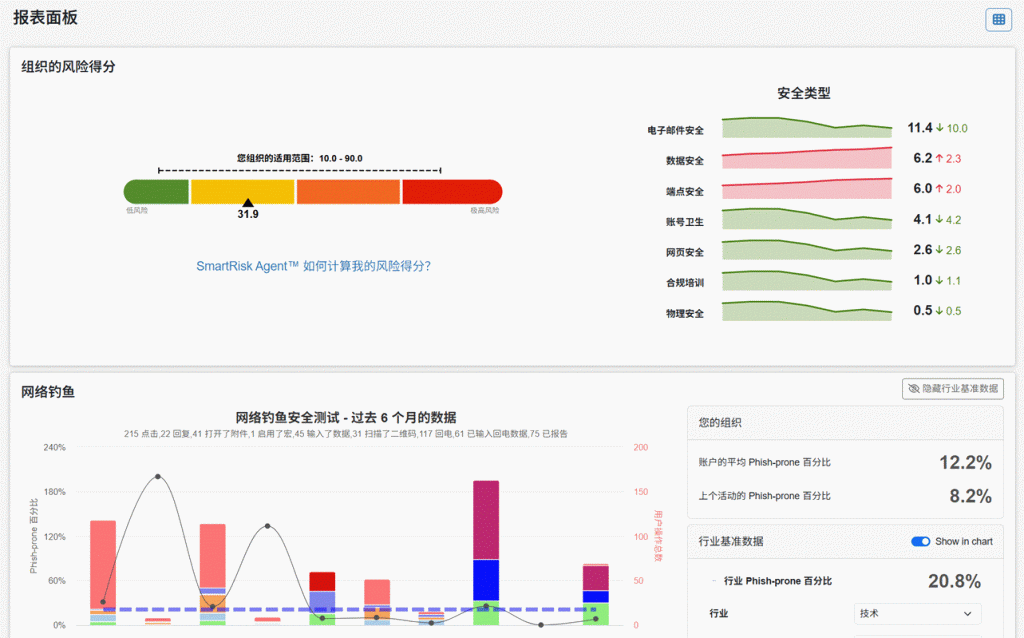This screenshot has width=1024, height=638.
Task: Click the 物理安全 trend sparkline
Action: [806, 312]
